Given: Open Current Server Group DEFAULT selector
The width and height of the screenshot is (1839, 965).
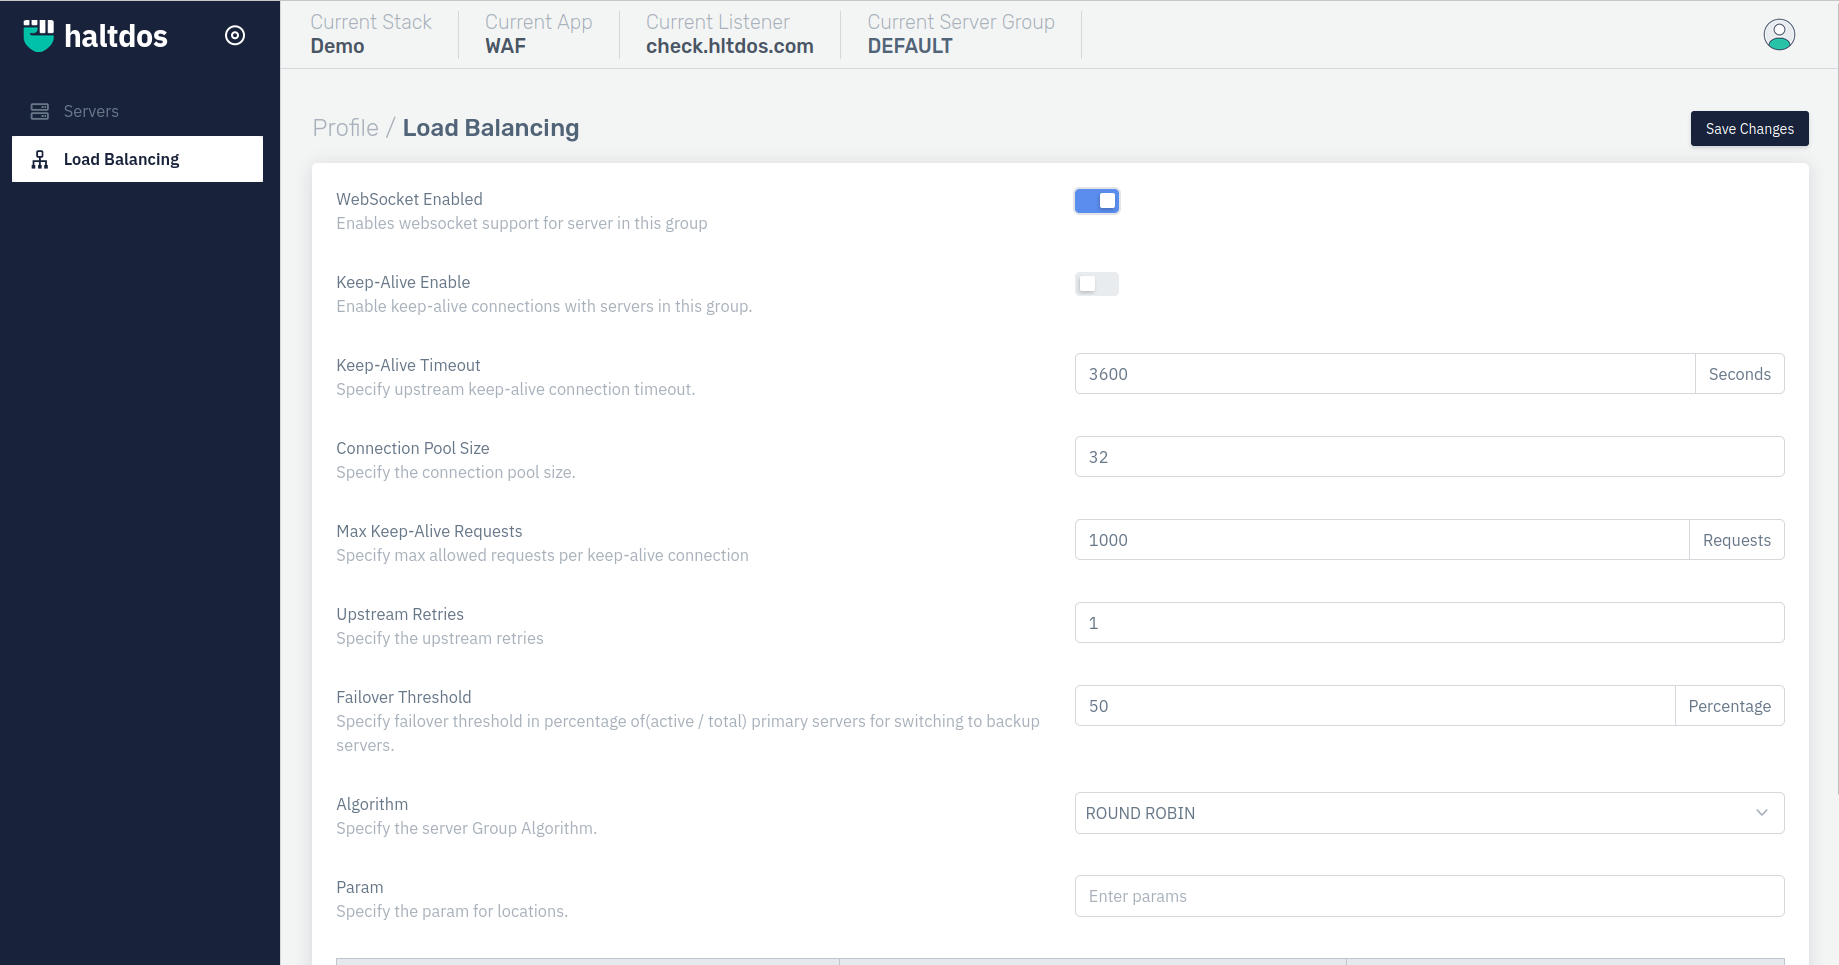Looking at the screenshot, I should 961,34.
